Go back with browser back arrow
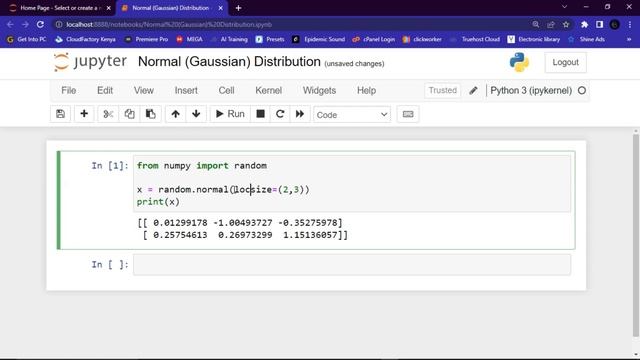The height and width of the screenshot is (360, 640). (x=10, y=24)
